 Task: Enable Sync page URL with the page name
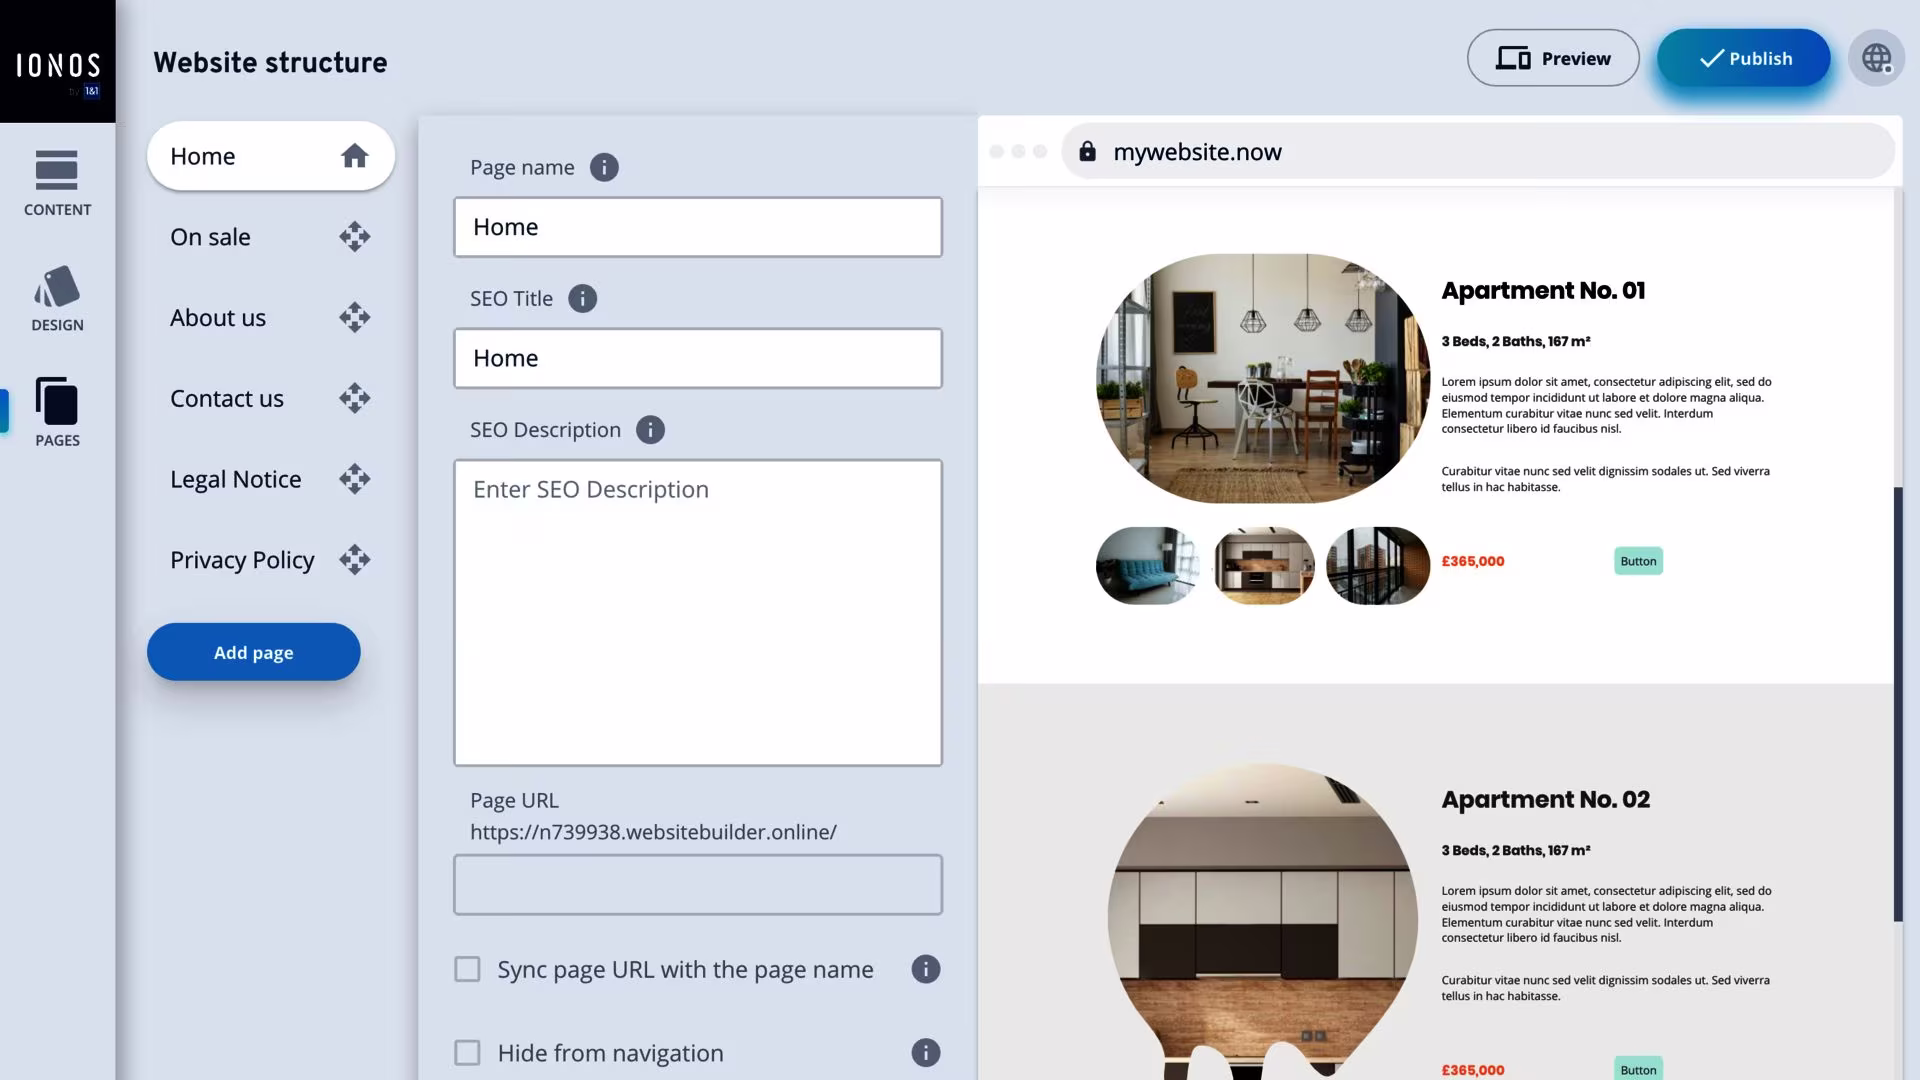pos(467,969)
